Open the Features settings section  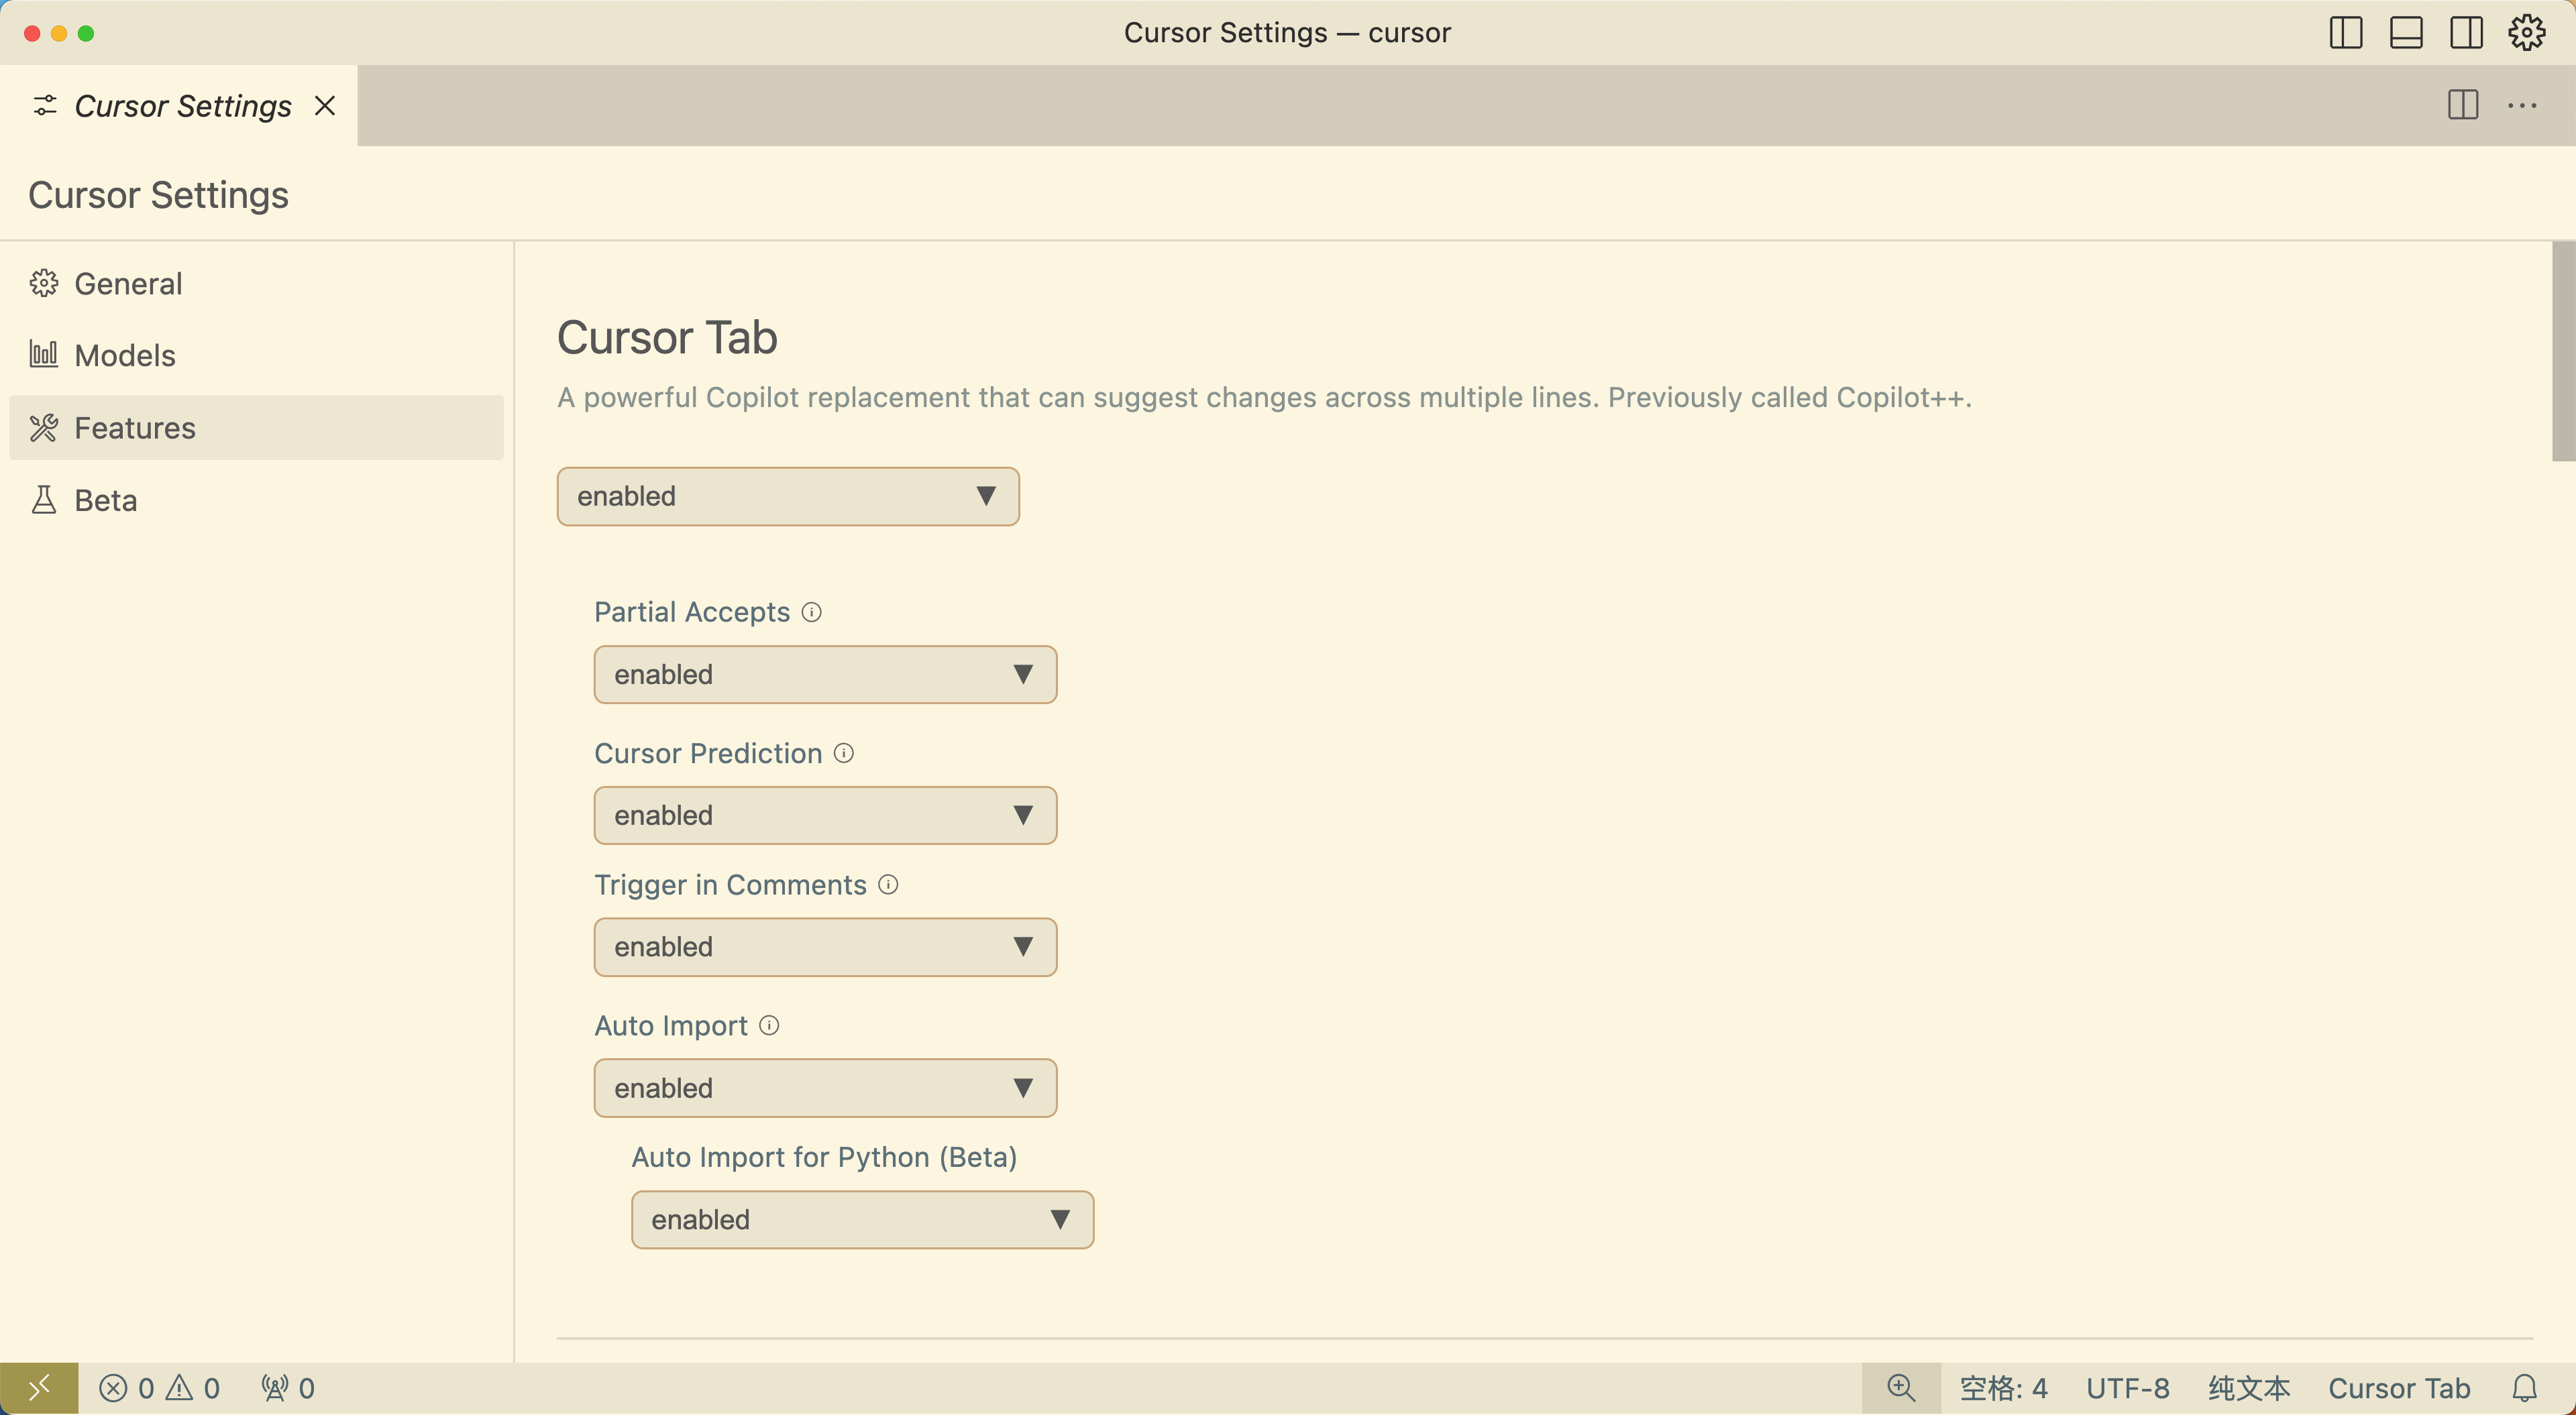[x=256, y=428]
